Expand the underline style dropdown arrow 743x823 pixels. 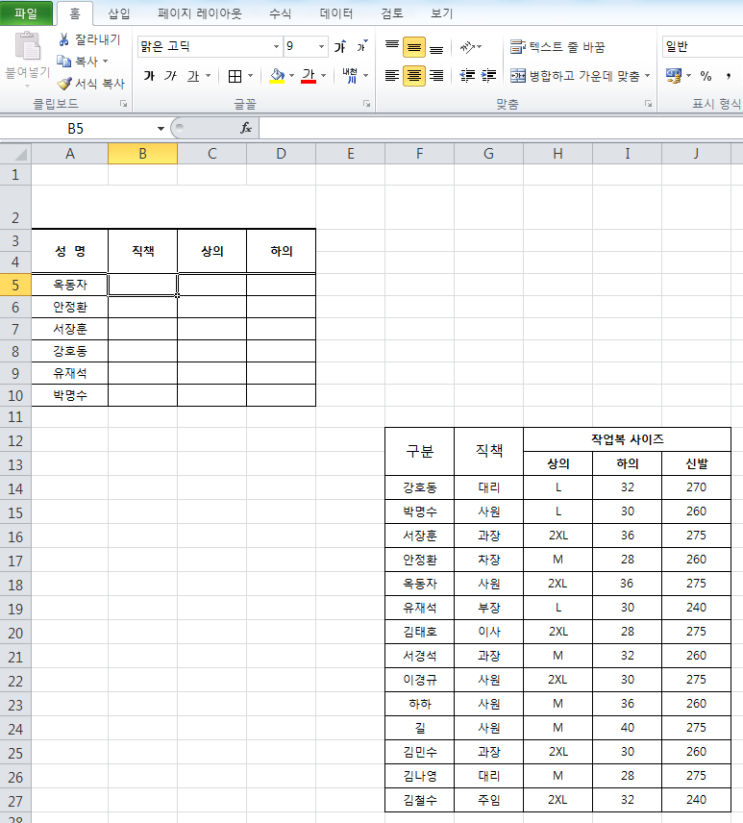pos(208,76)
